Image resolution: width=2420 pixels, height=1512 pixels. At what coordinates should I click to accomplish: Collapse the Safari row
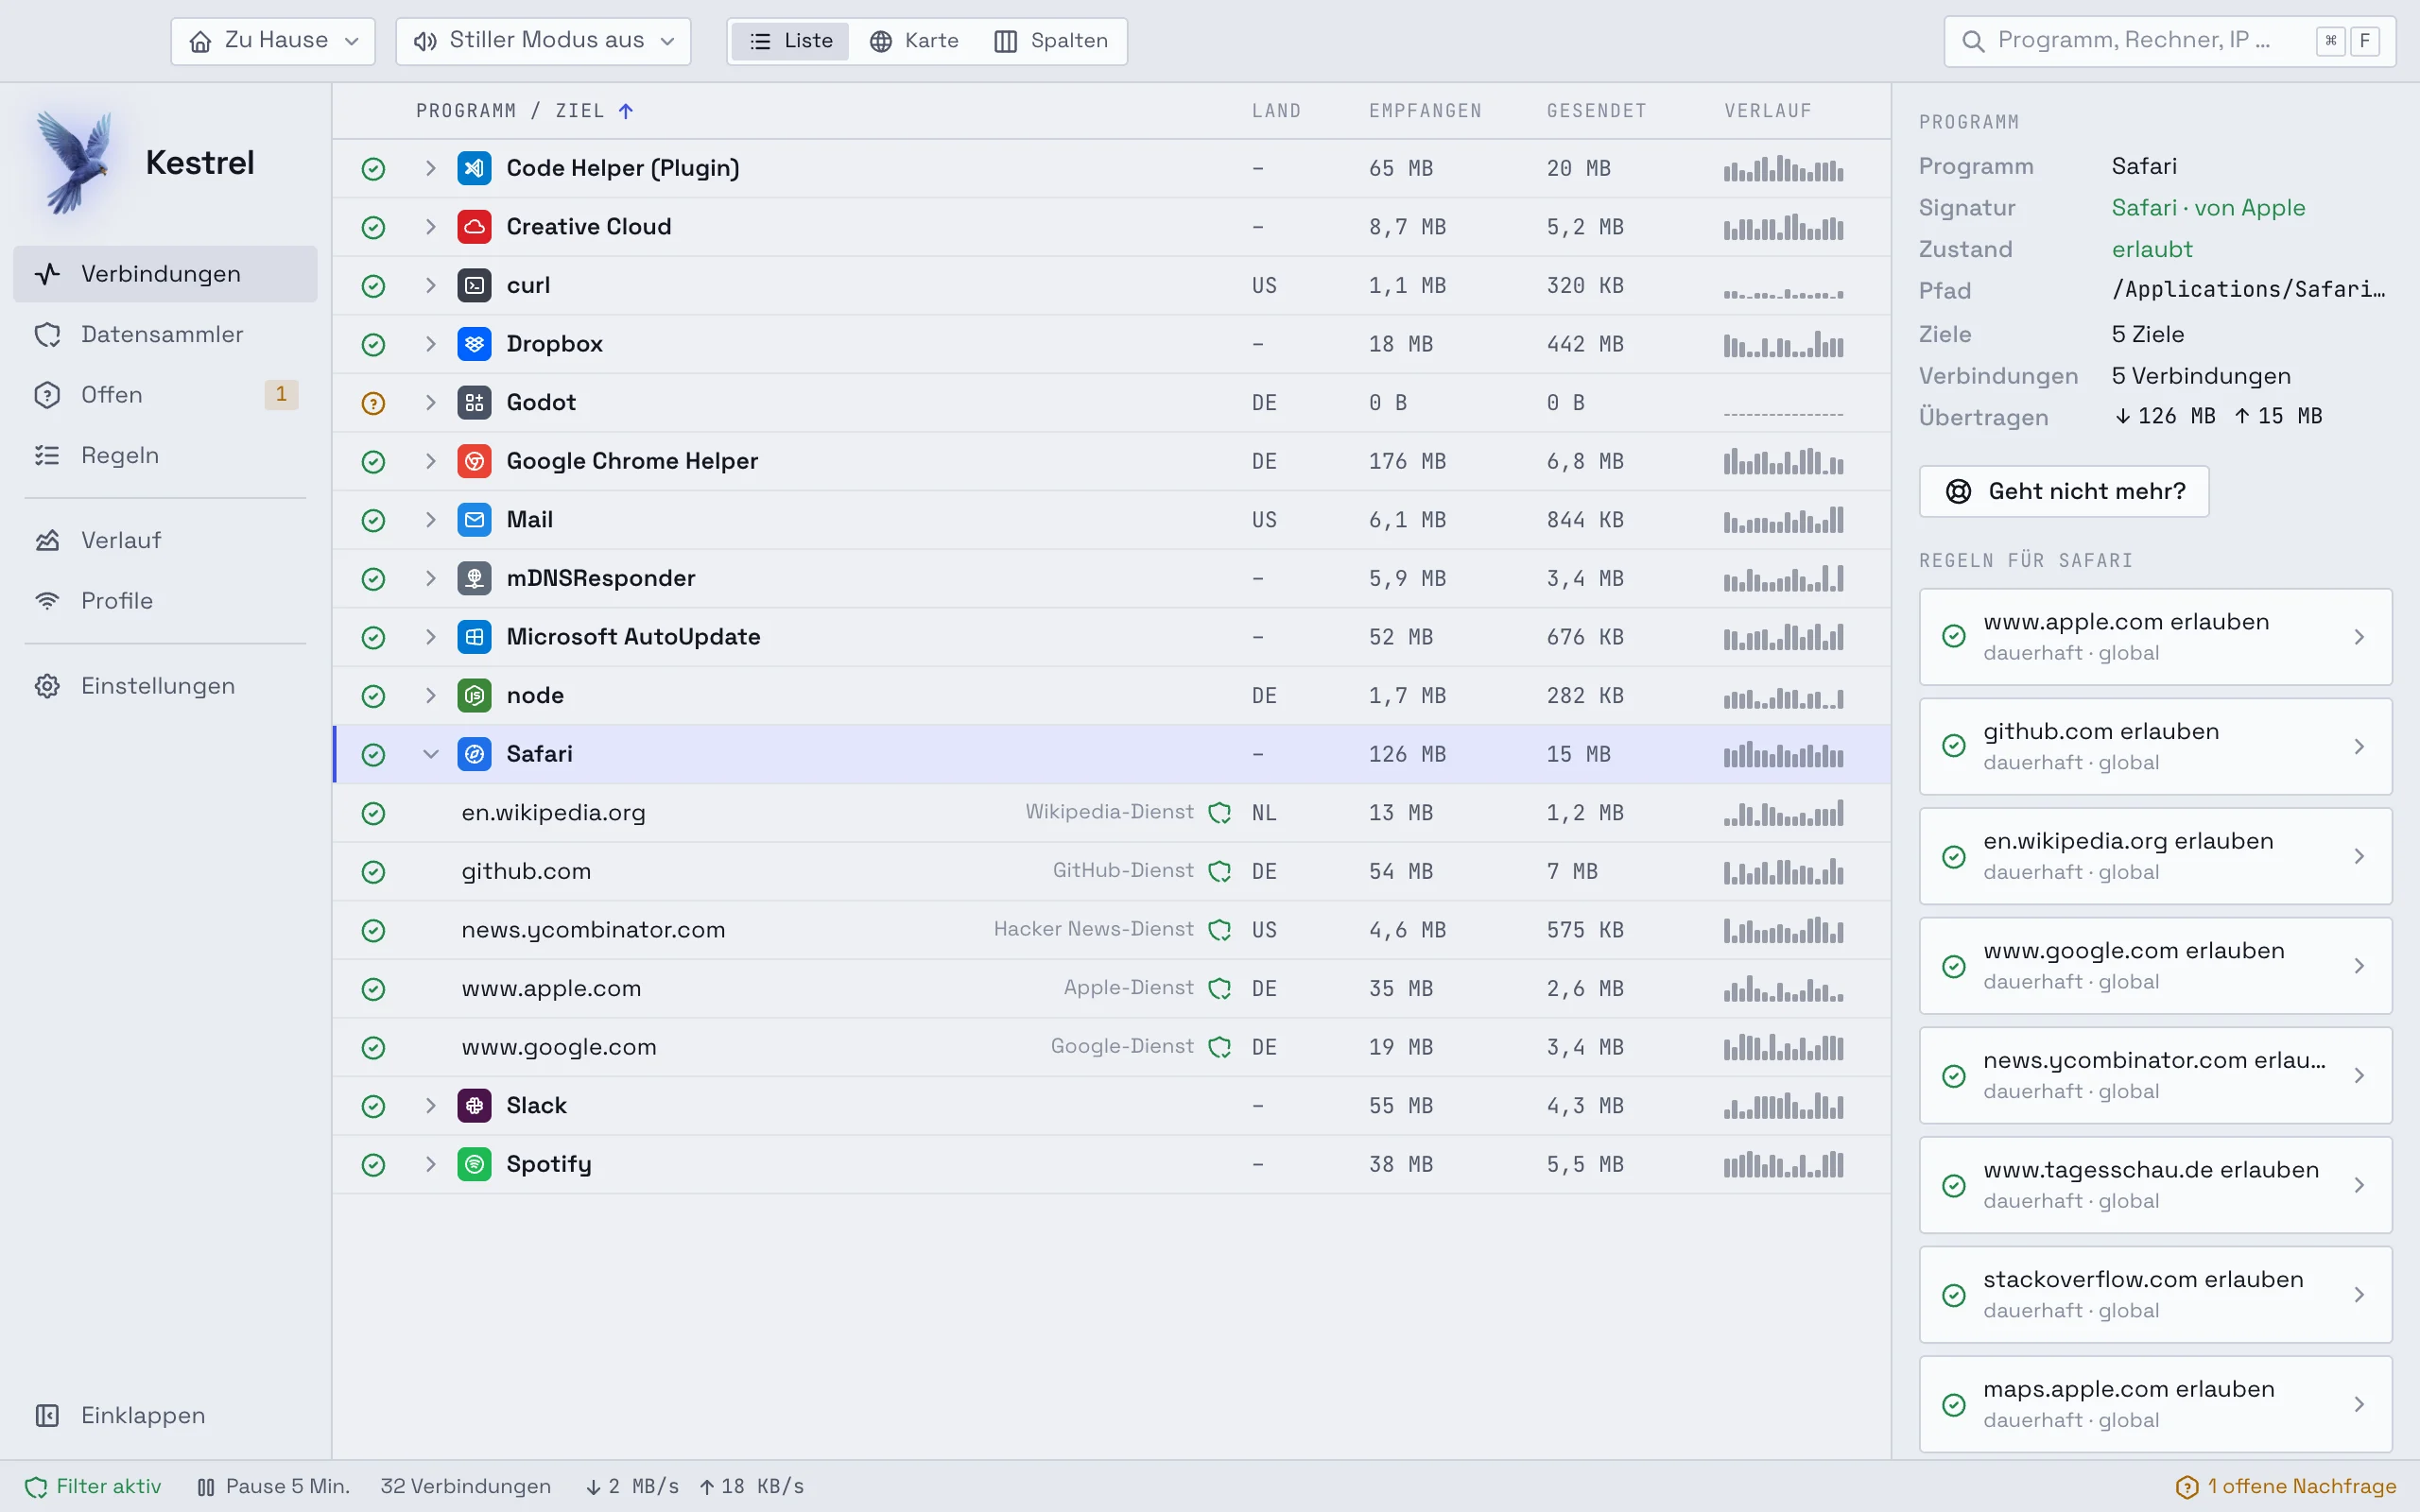(430, 754)
